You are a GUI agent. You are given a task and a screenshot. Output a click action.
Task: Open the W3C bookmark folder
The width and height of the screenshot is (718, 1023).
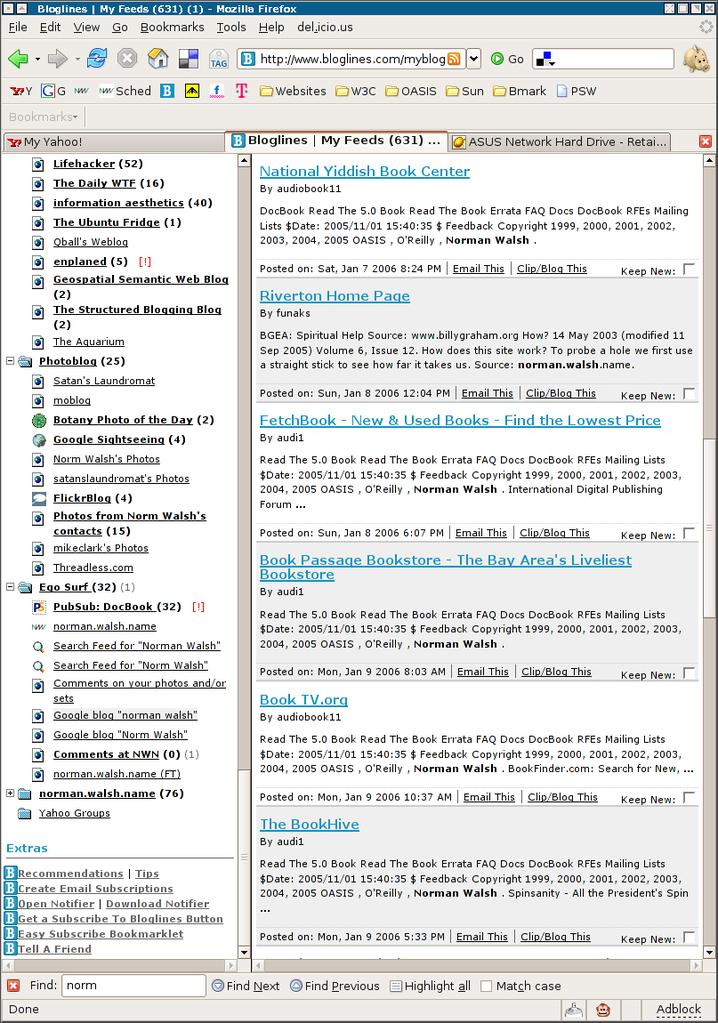point(355,91)
